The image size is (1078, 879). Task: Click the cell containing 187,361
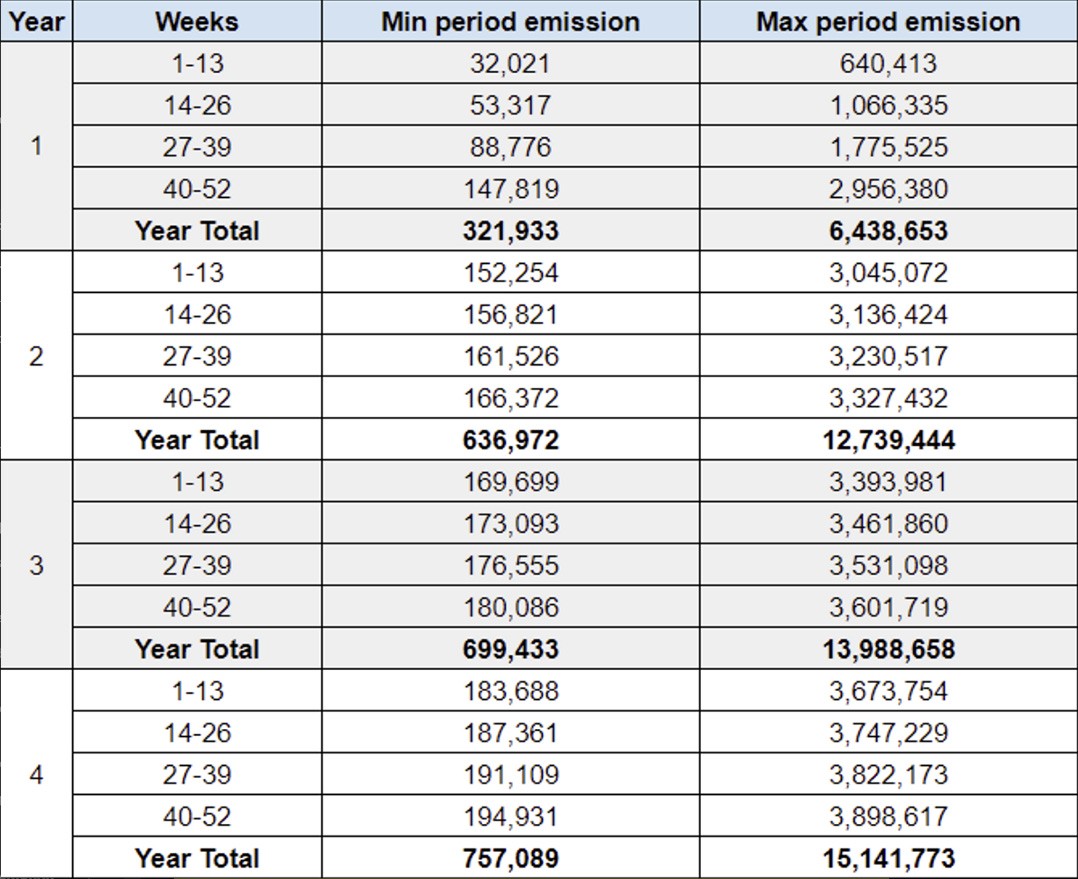click(510, 733)
